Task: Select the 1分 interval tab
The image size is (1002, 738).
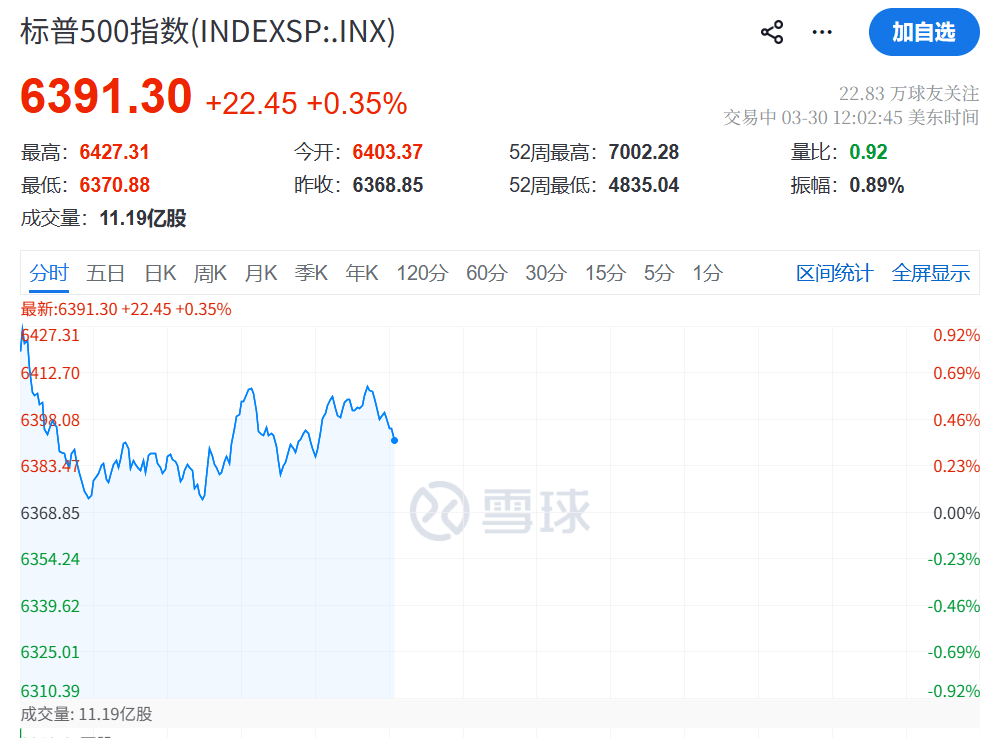Action: (x=707, y=273)
